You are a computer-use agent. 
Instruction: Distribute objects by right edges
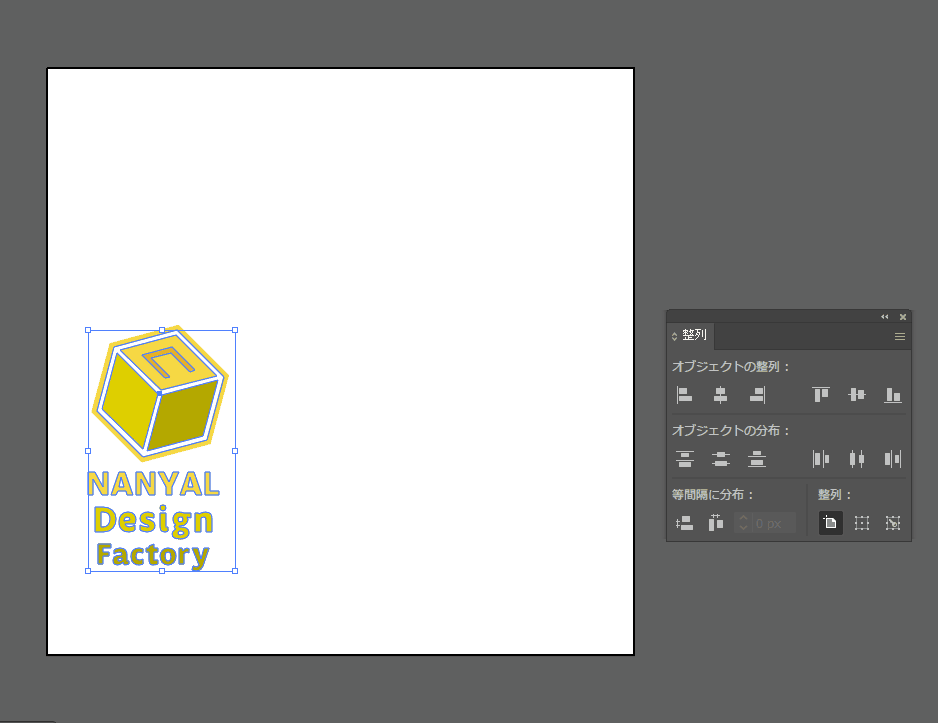pyautogui.click(x=893, y=459)
